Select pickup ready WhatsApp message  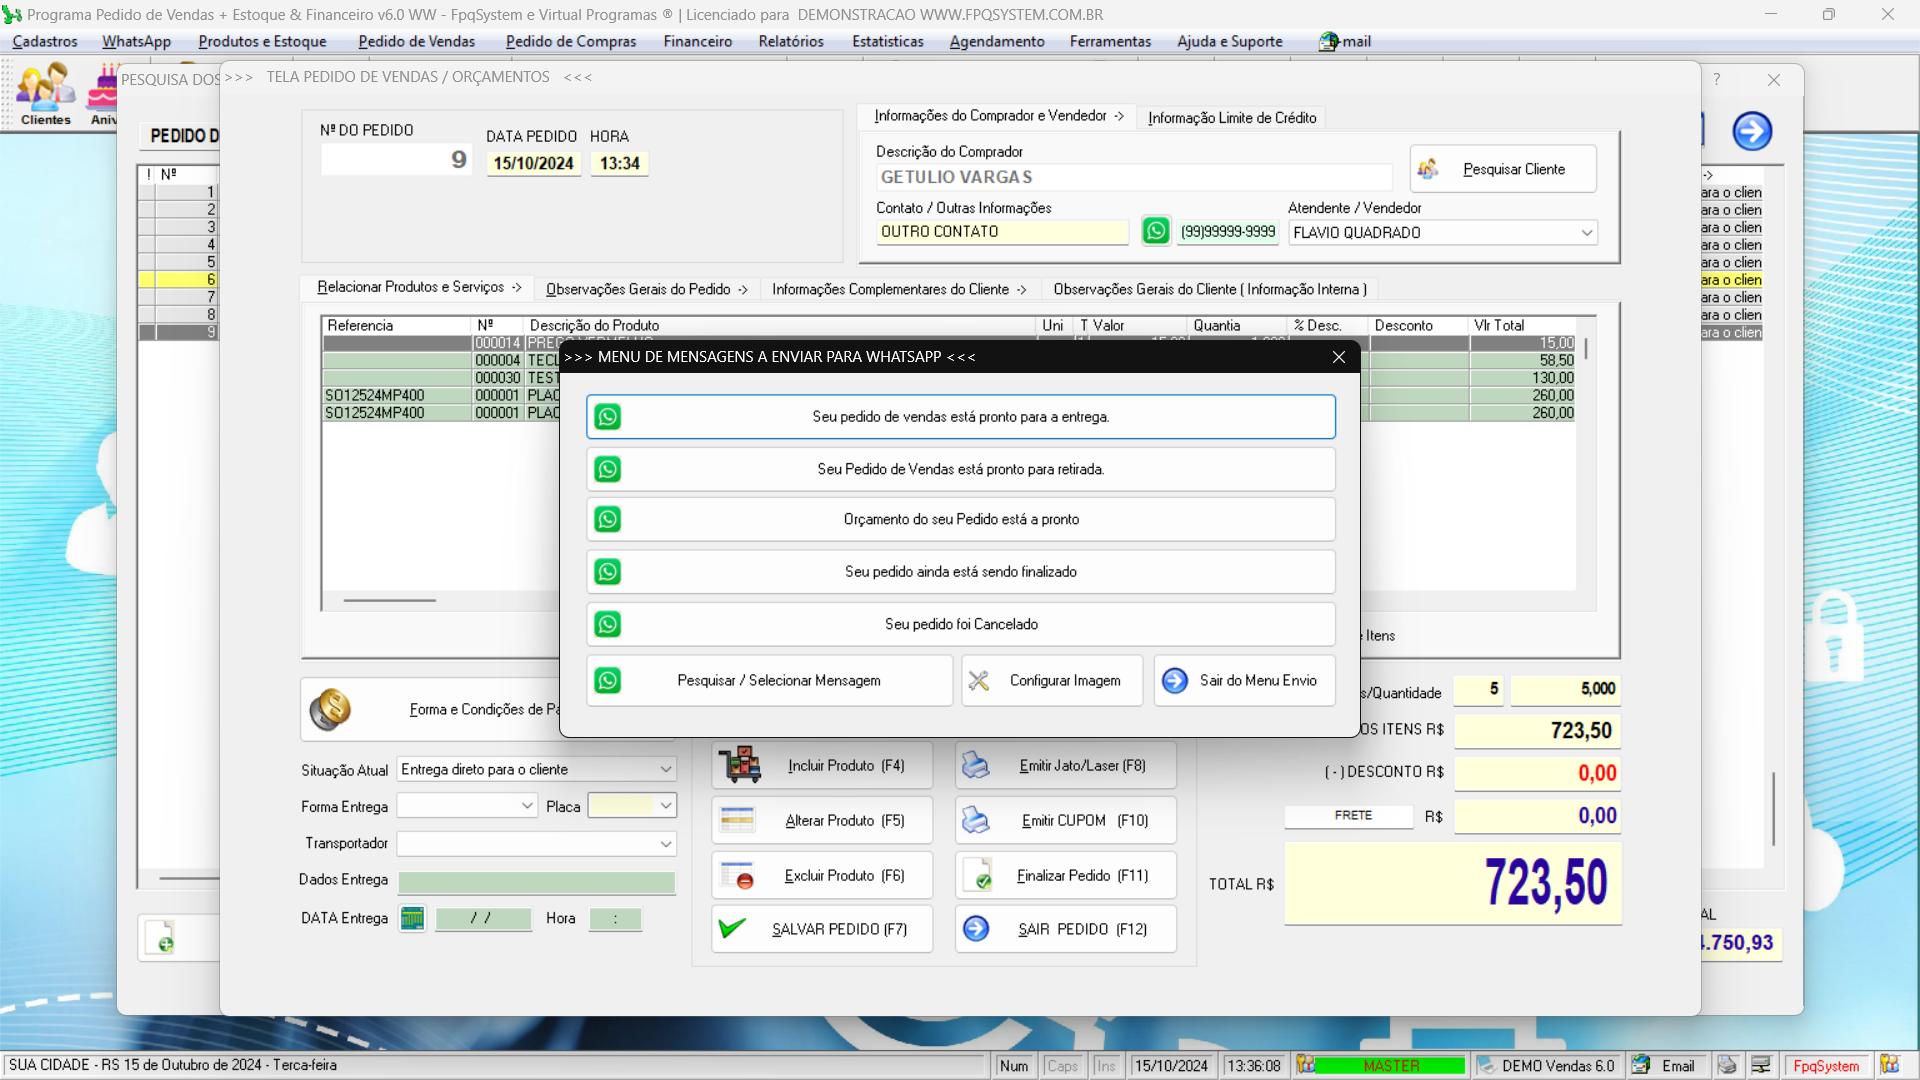[x=960, y=468]
